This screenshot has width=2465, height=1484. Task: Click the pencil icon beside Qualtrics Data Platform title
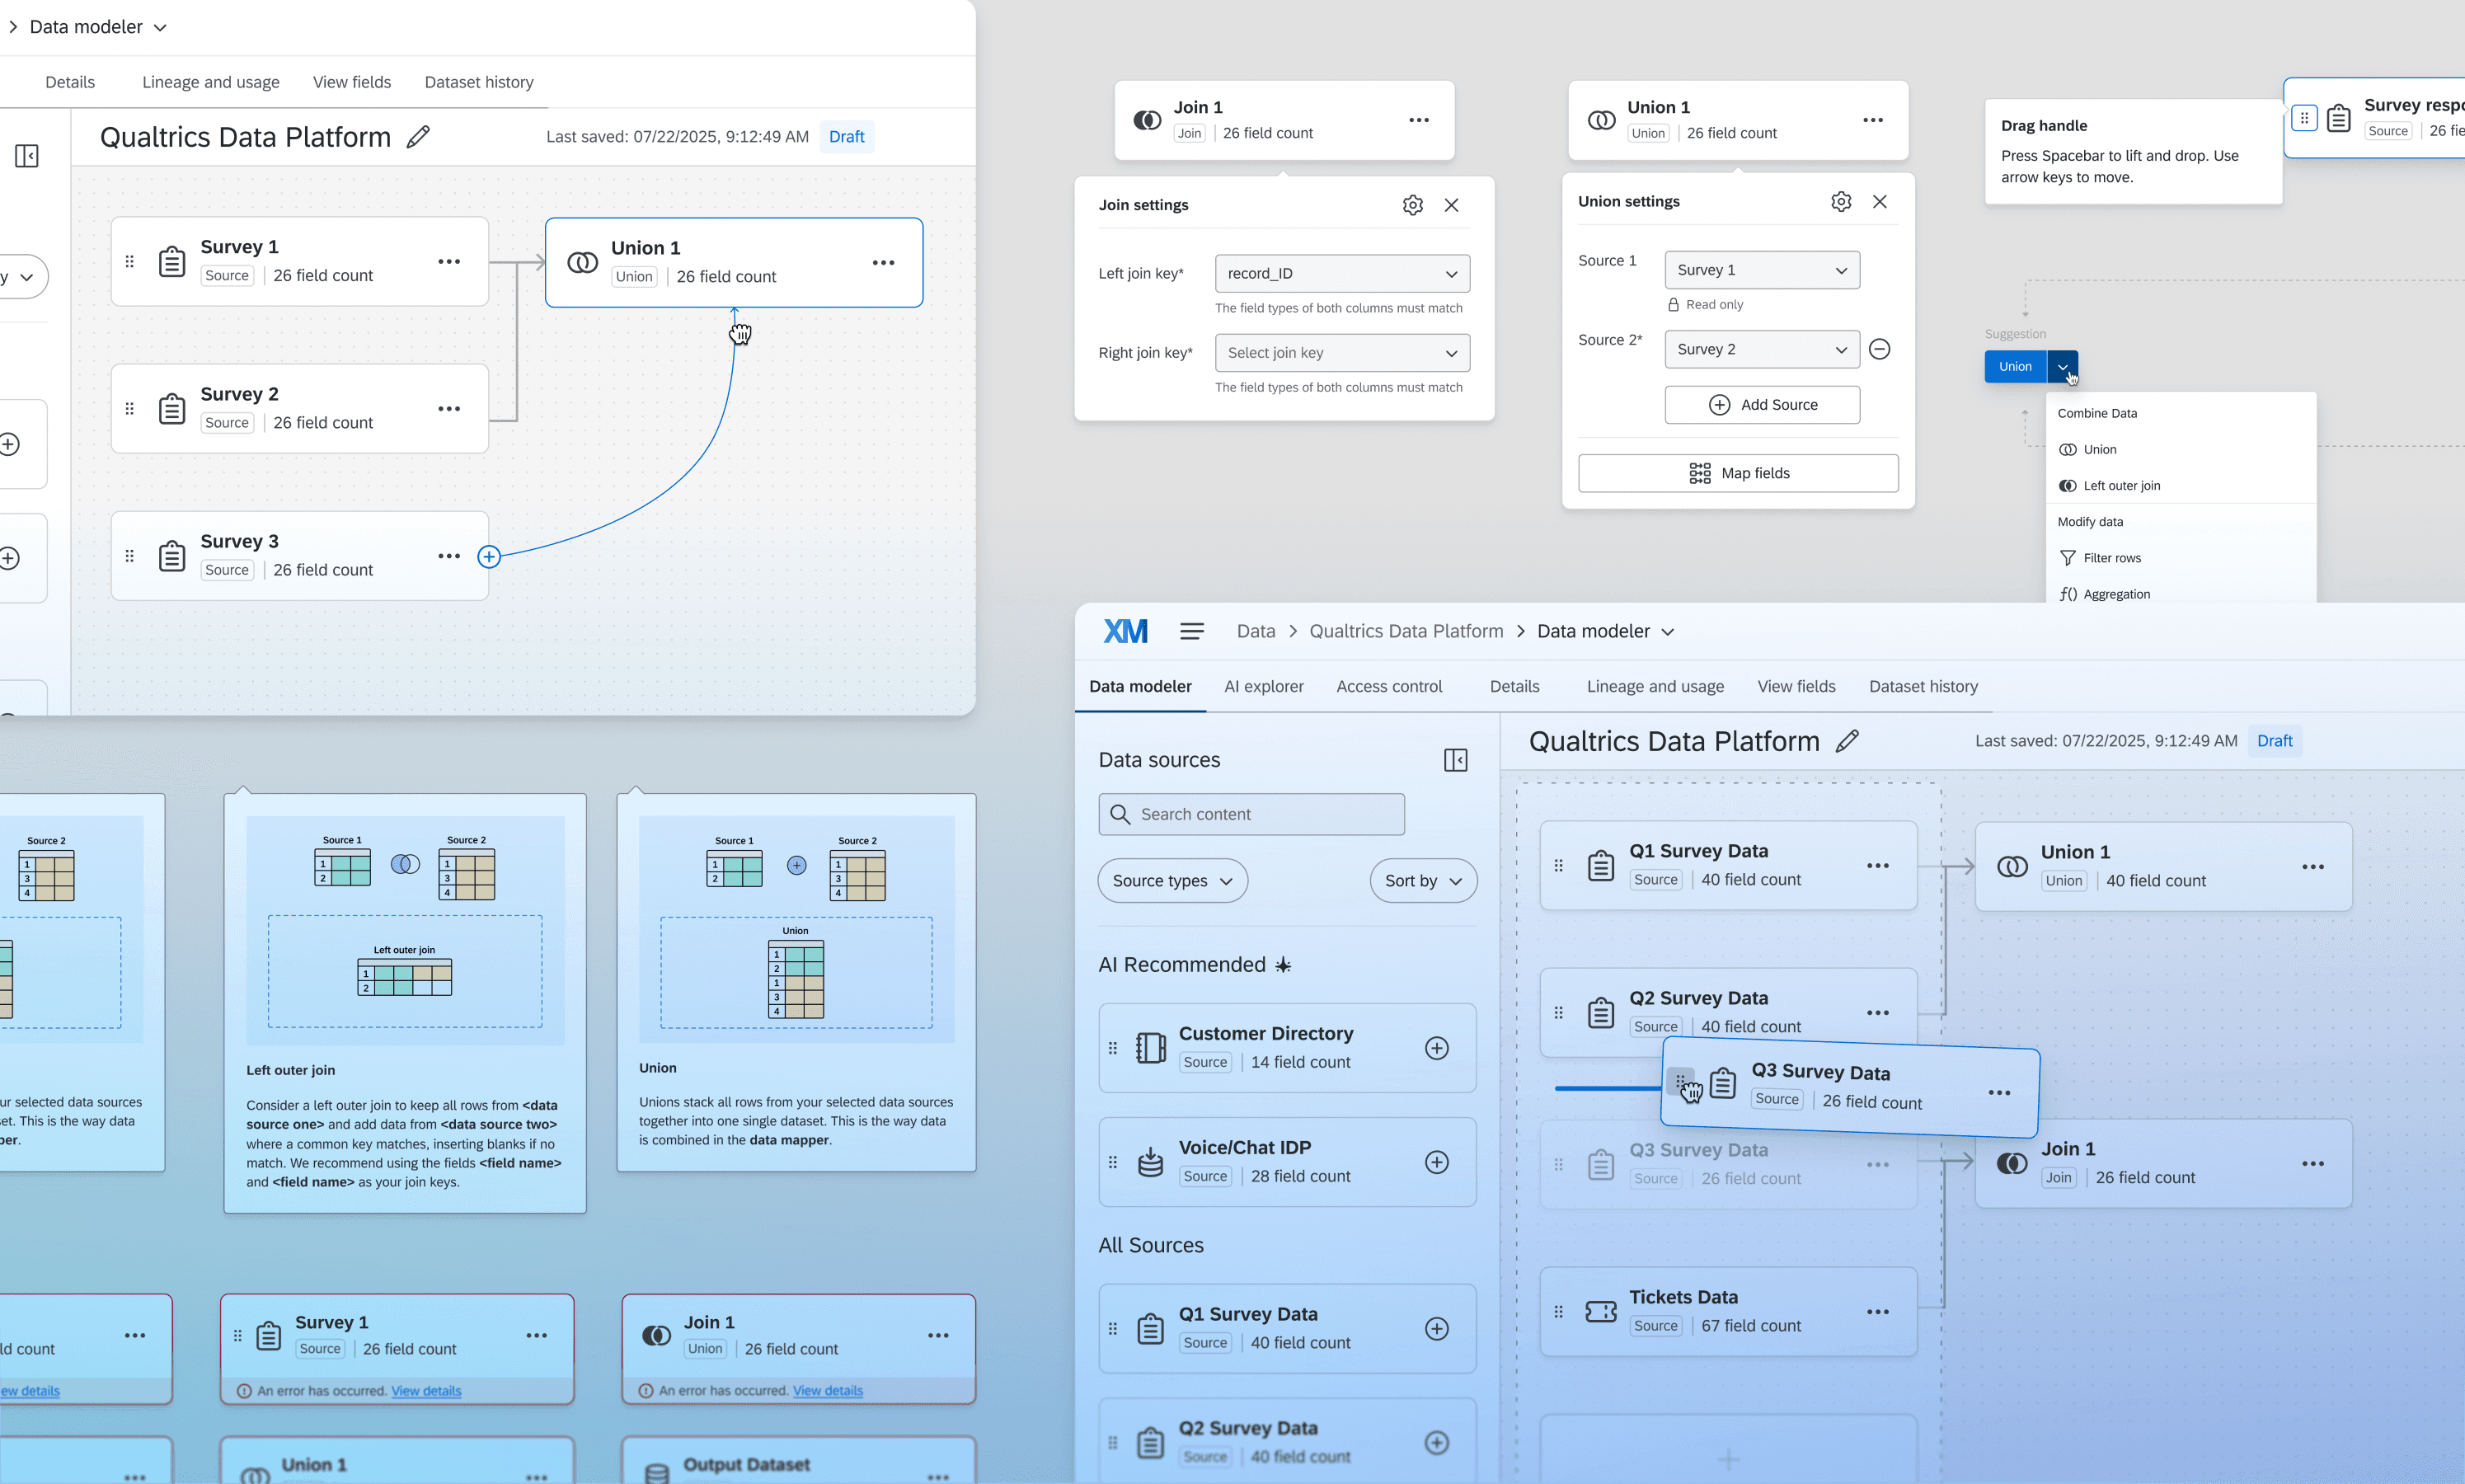[418, 137]
